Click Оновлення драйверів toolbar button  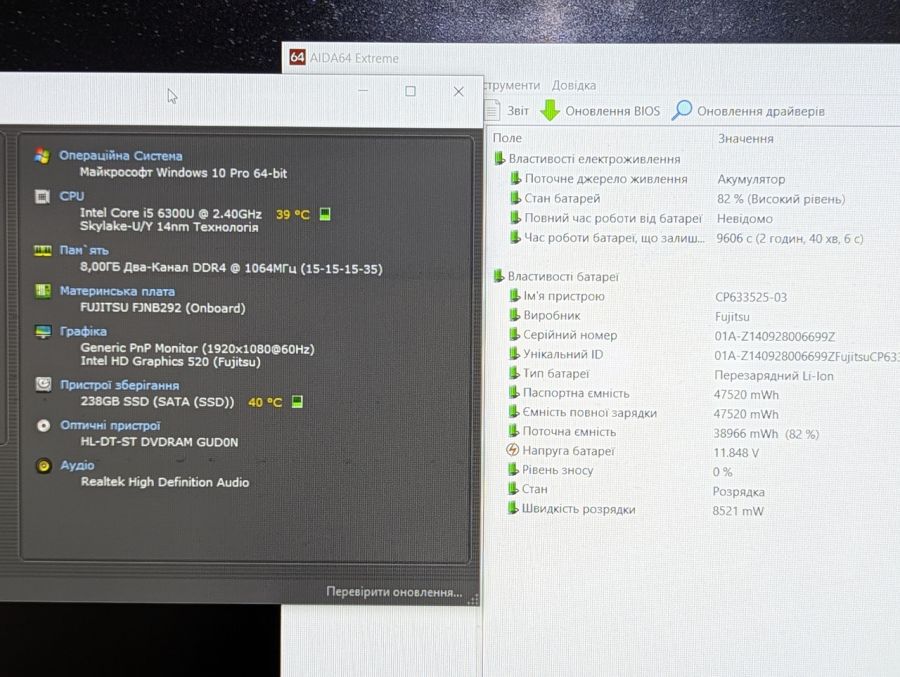pyautogui.click(x=748, y=110)
